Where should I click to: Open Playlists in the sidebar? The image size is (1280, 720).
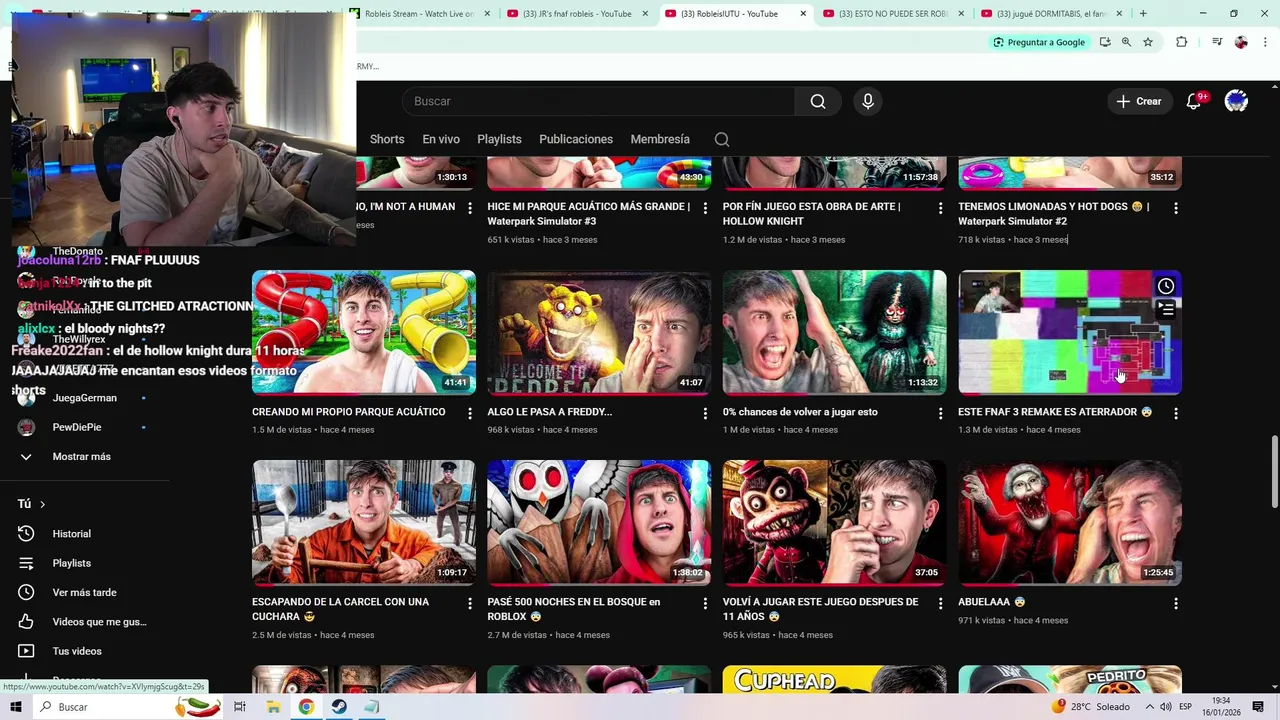[x=71, y=563]
